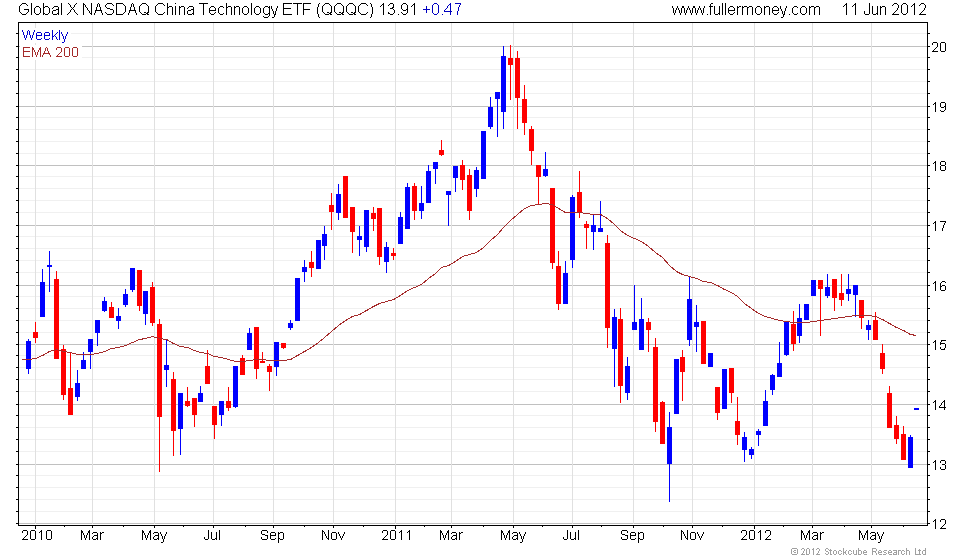This screenshot has width=980, height=560.
Task: Click the final blue candle near 13
Action: pos(911,452)
